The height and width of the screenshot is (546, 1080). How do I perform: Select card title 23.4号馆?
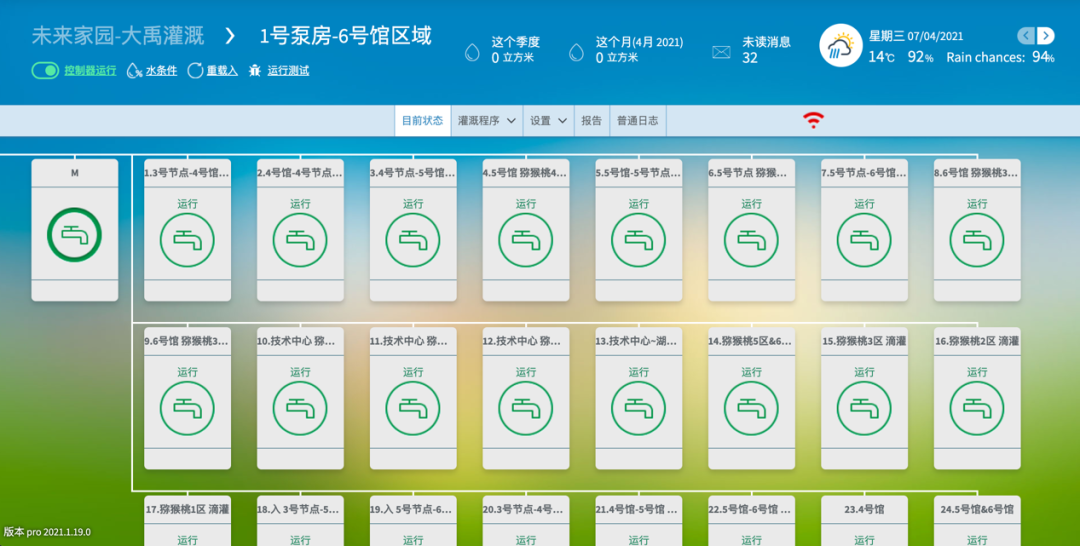pos(864,510)
